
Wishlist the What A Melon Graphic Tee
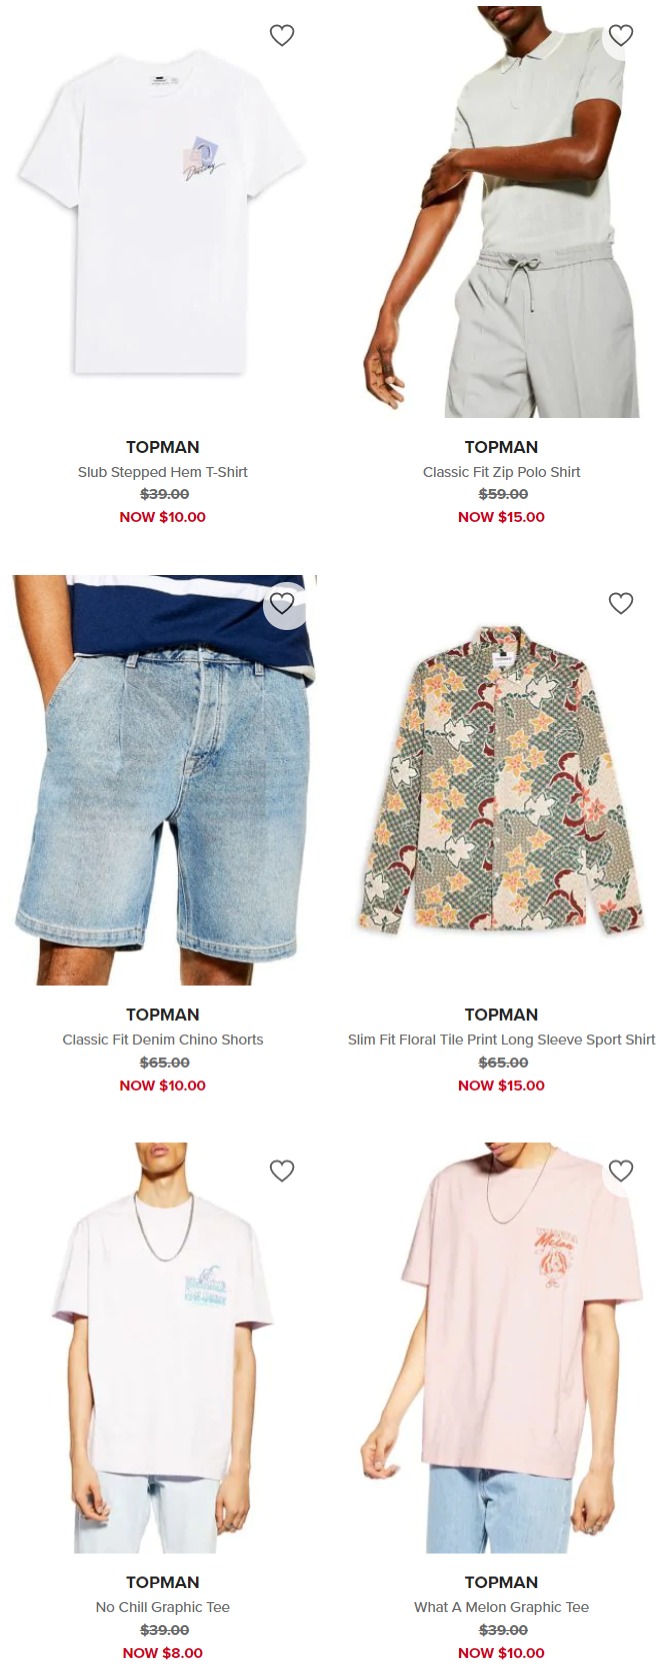click(x=621, y=1170)
